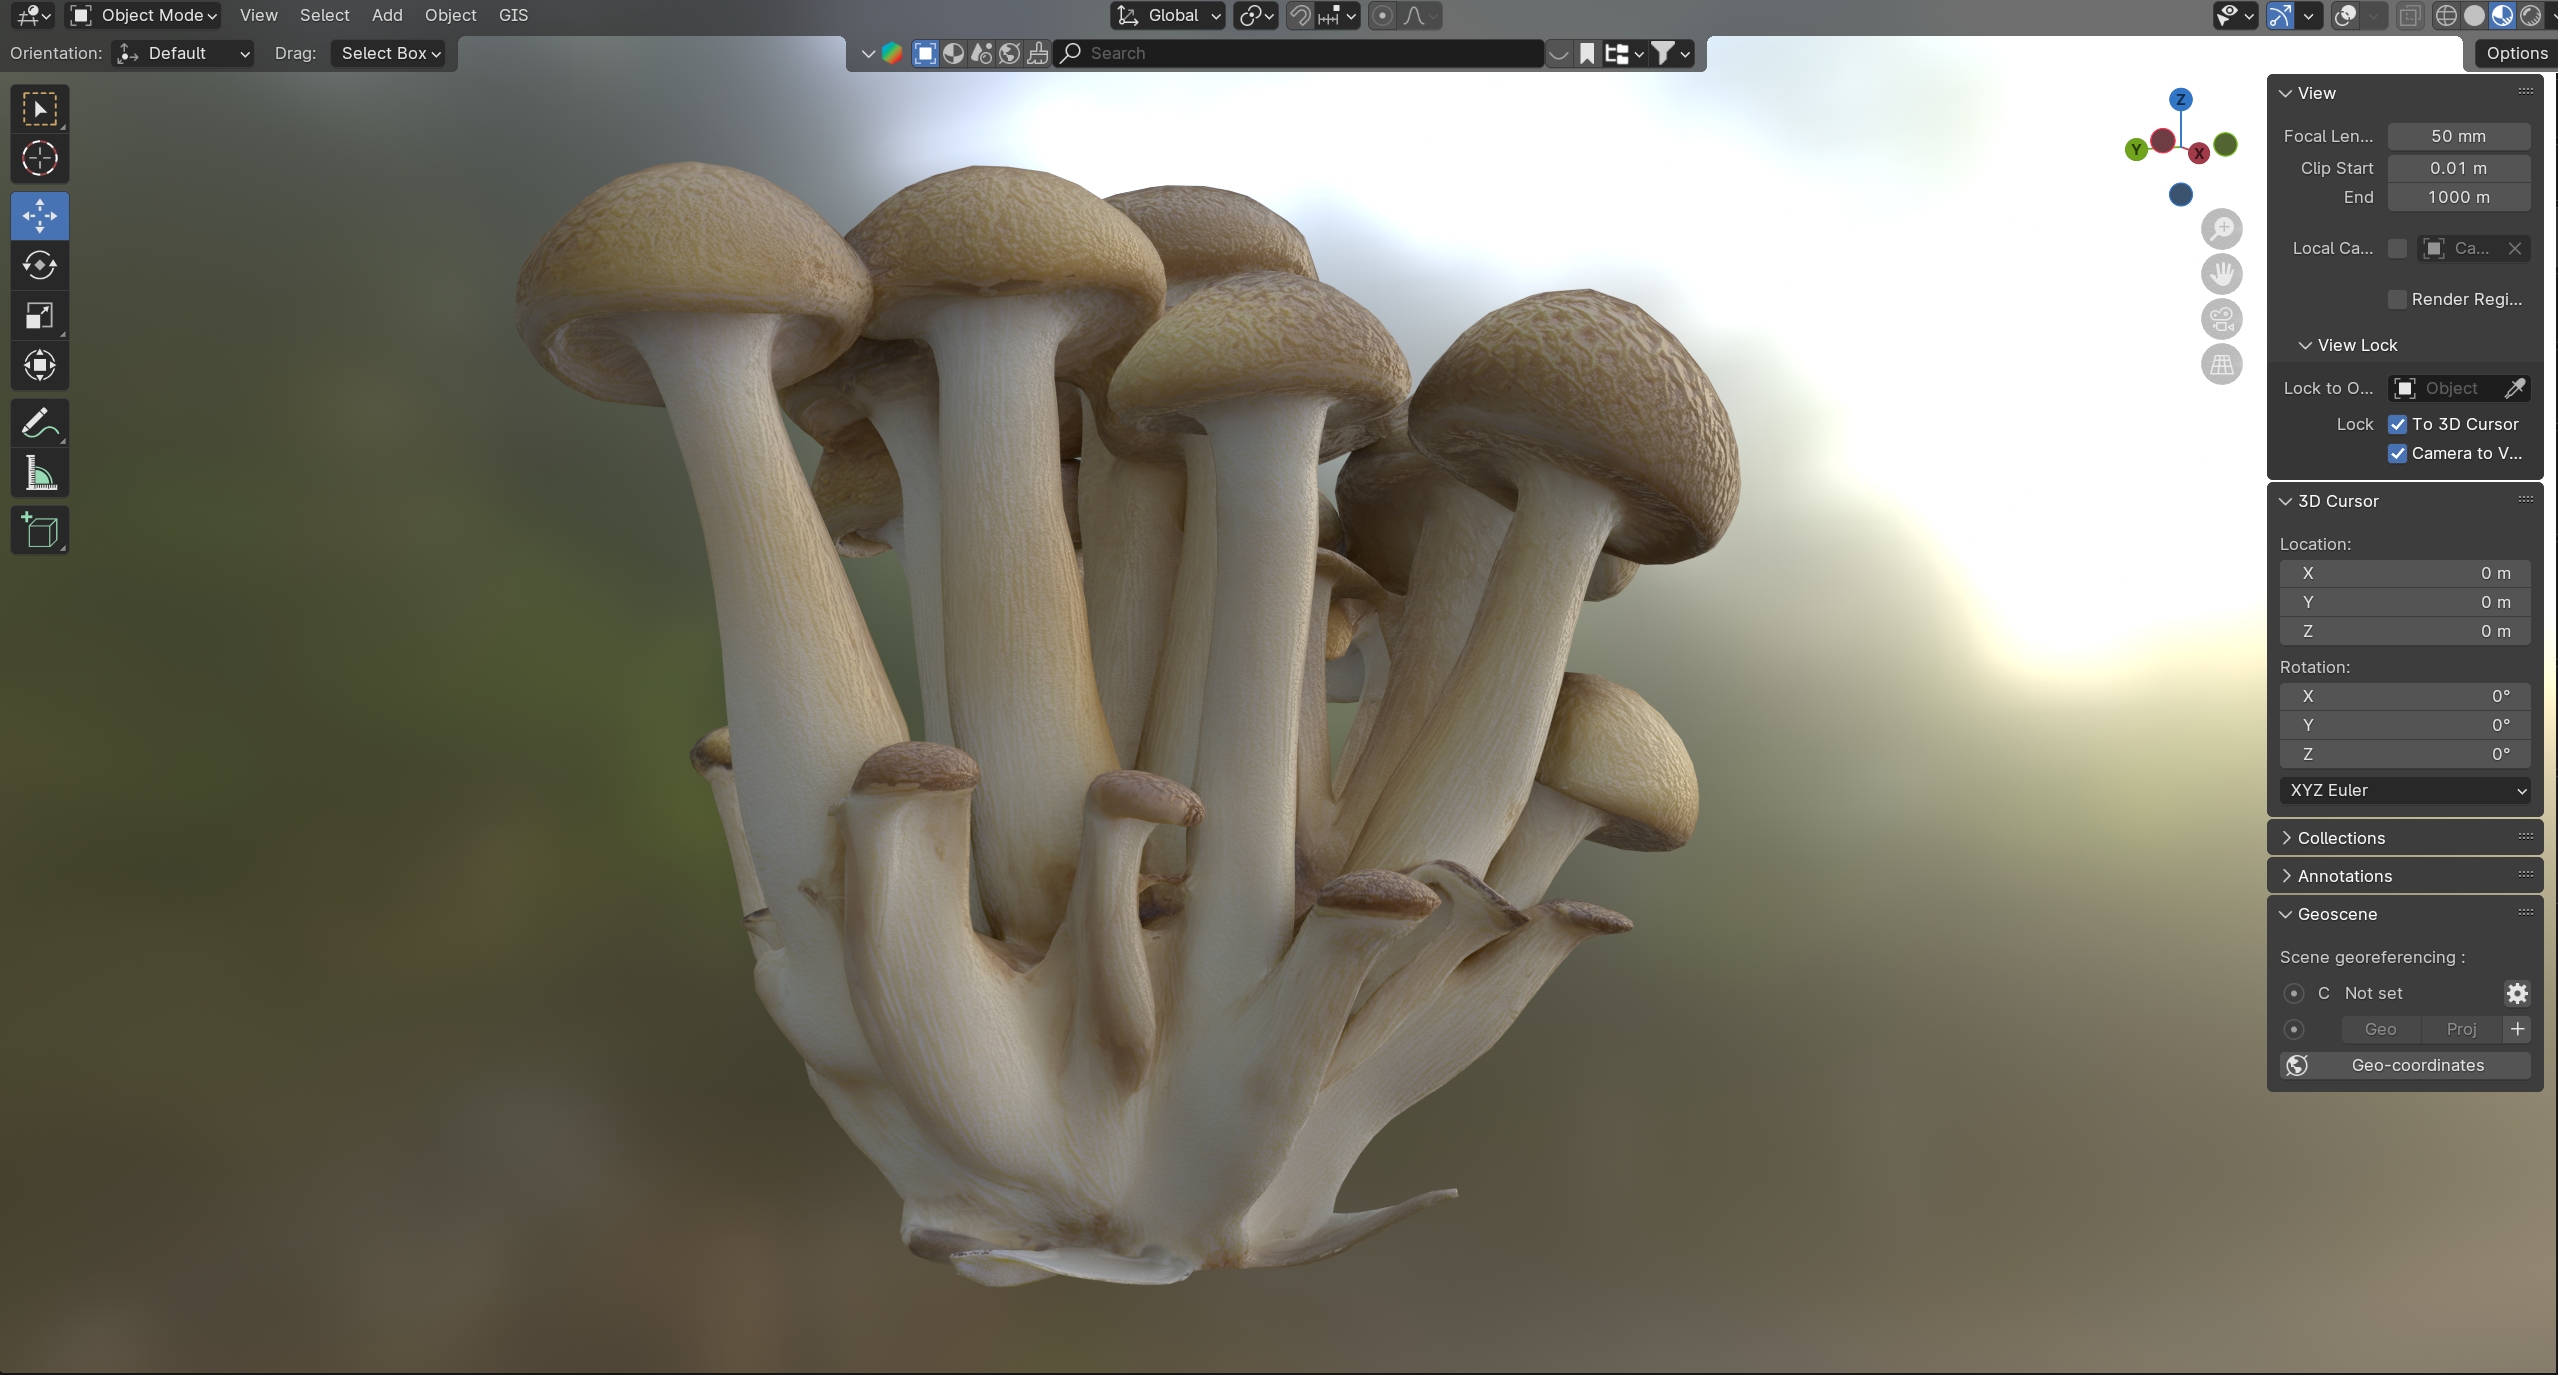Image resolution: width=2558 pixels, height=1375 pixels.
Task: Open the Object Mode dropdown
Action: [x=144, y=15]
